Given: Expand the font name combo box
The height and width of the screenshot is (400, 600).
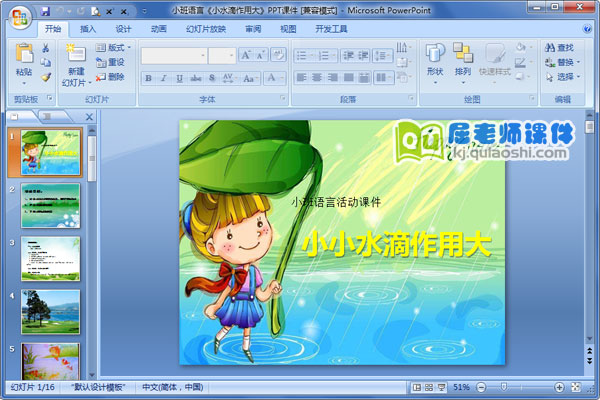Looking at the screenshot, I should [x=203, y=56].
